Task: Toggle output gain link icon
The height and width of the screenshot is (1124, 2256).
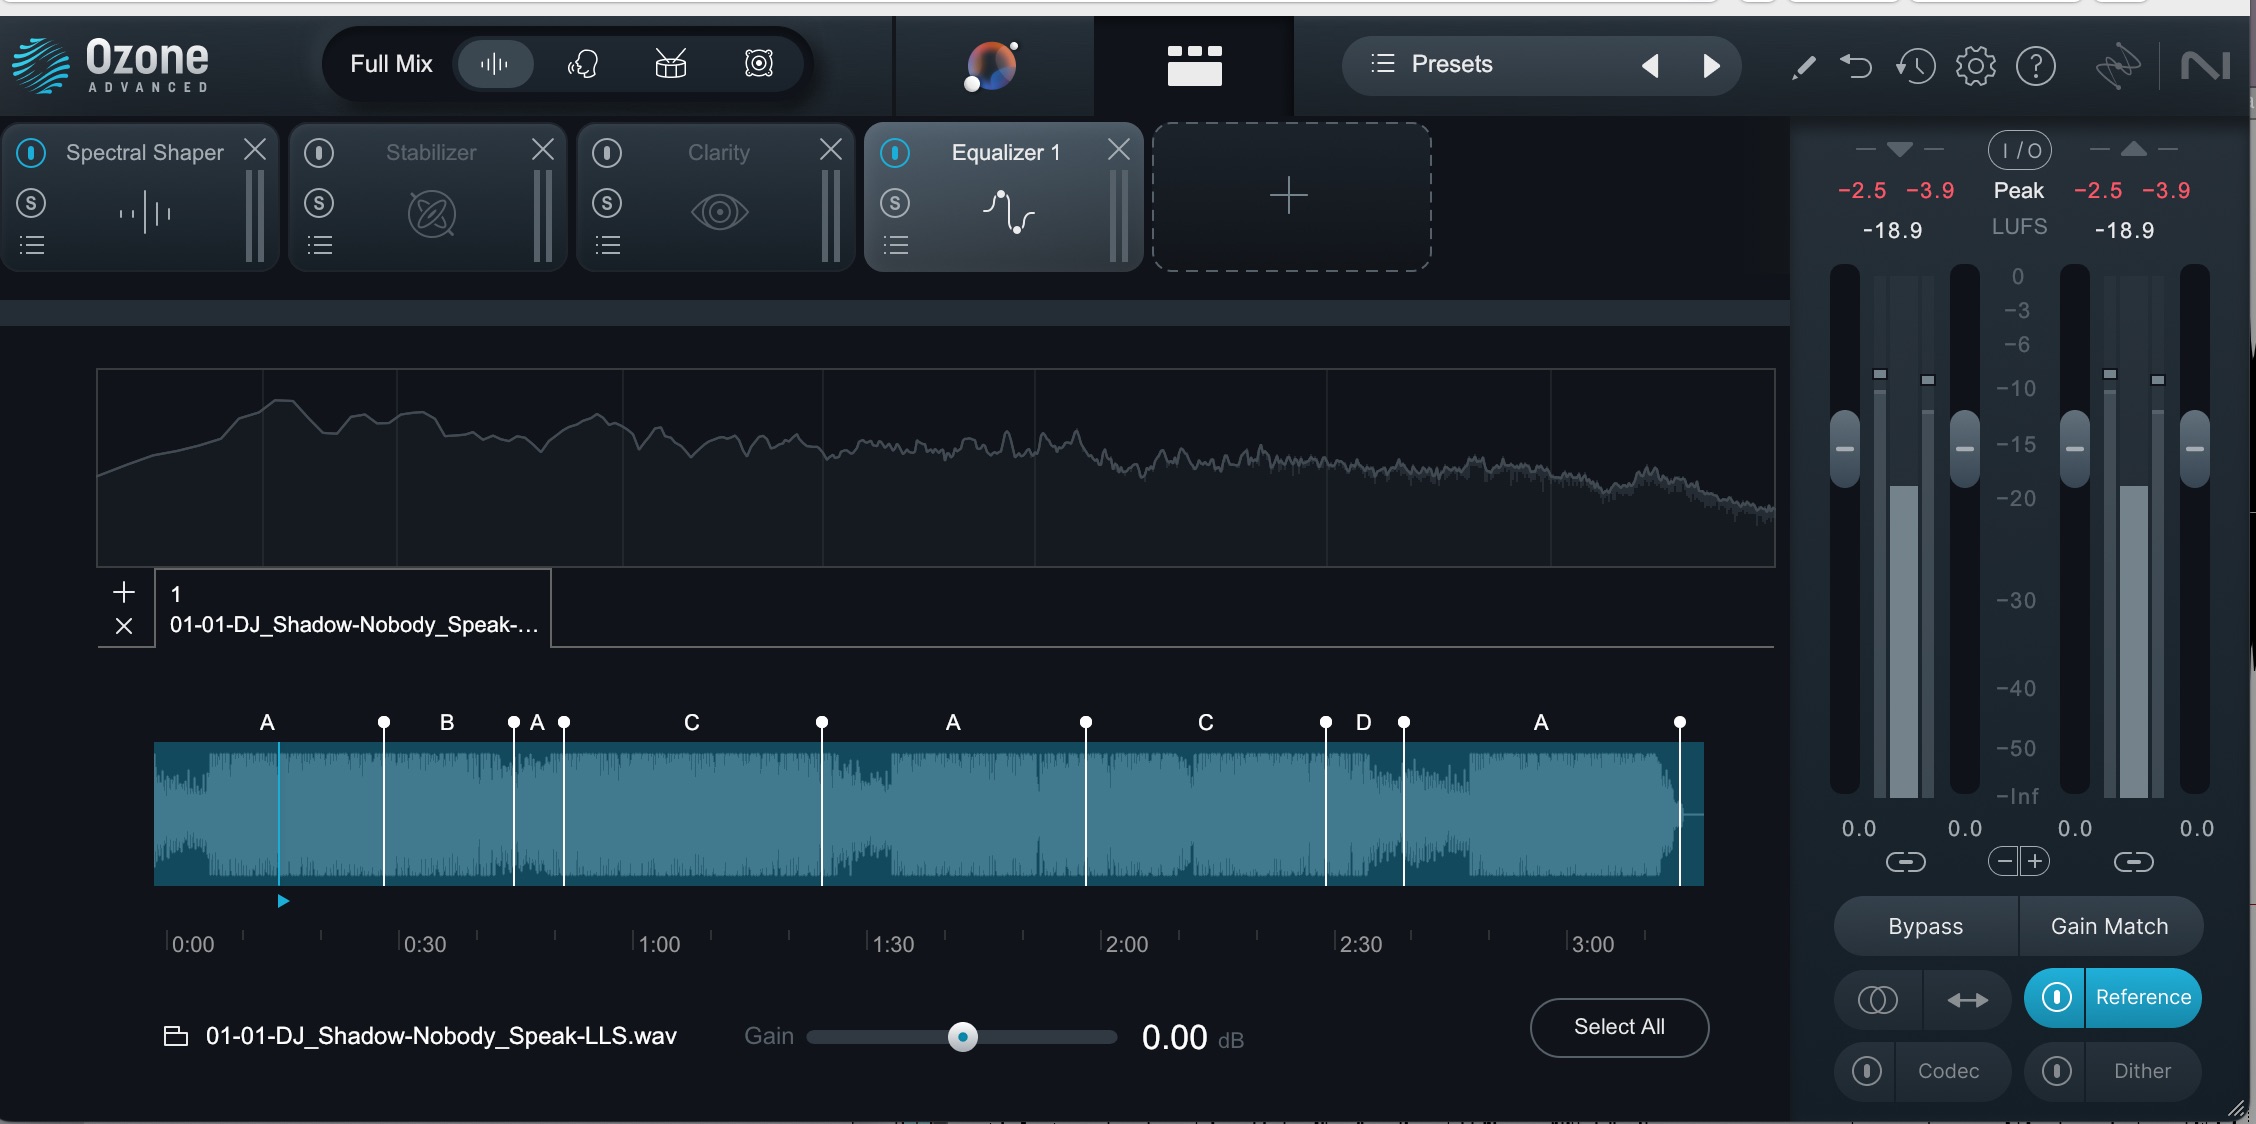Action: pyautogui.click(x=2133, y=862)
